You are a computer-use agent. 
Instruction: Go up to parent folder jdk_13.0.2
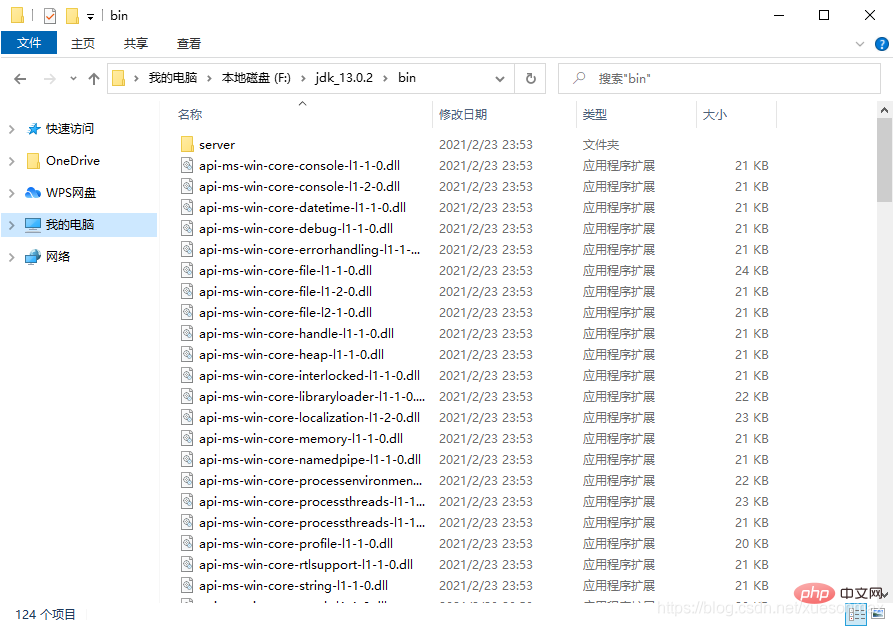coord(93,78)
